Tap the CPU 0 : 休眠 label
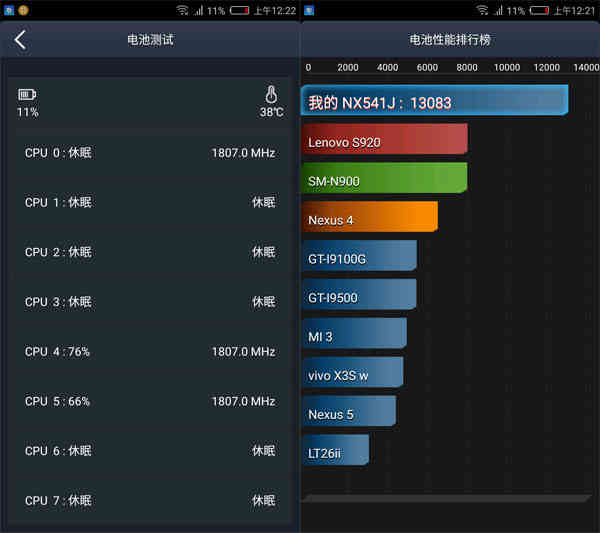The height and width of the screenshot is (533, 600). (58, 153)
